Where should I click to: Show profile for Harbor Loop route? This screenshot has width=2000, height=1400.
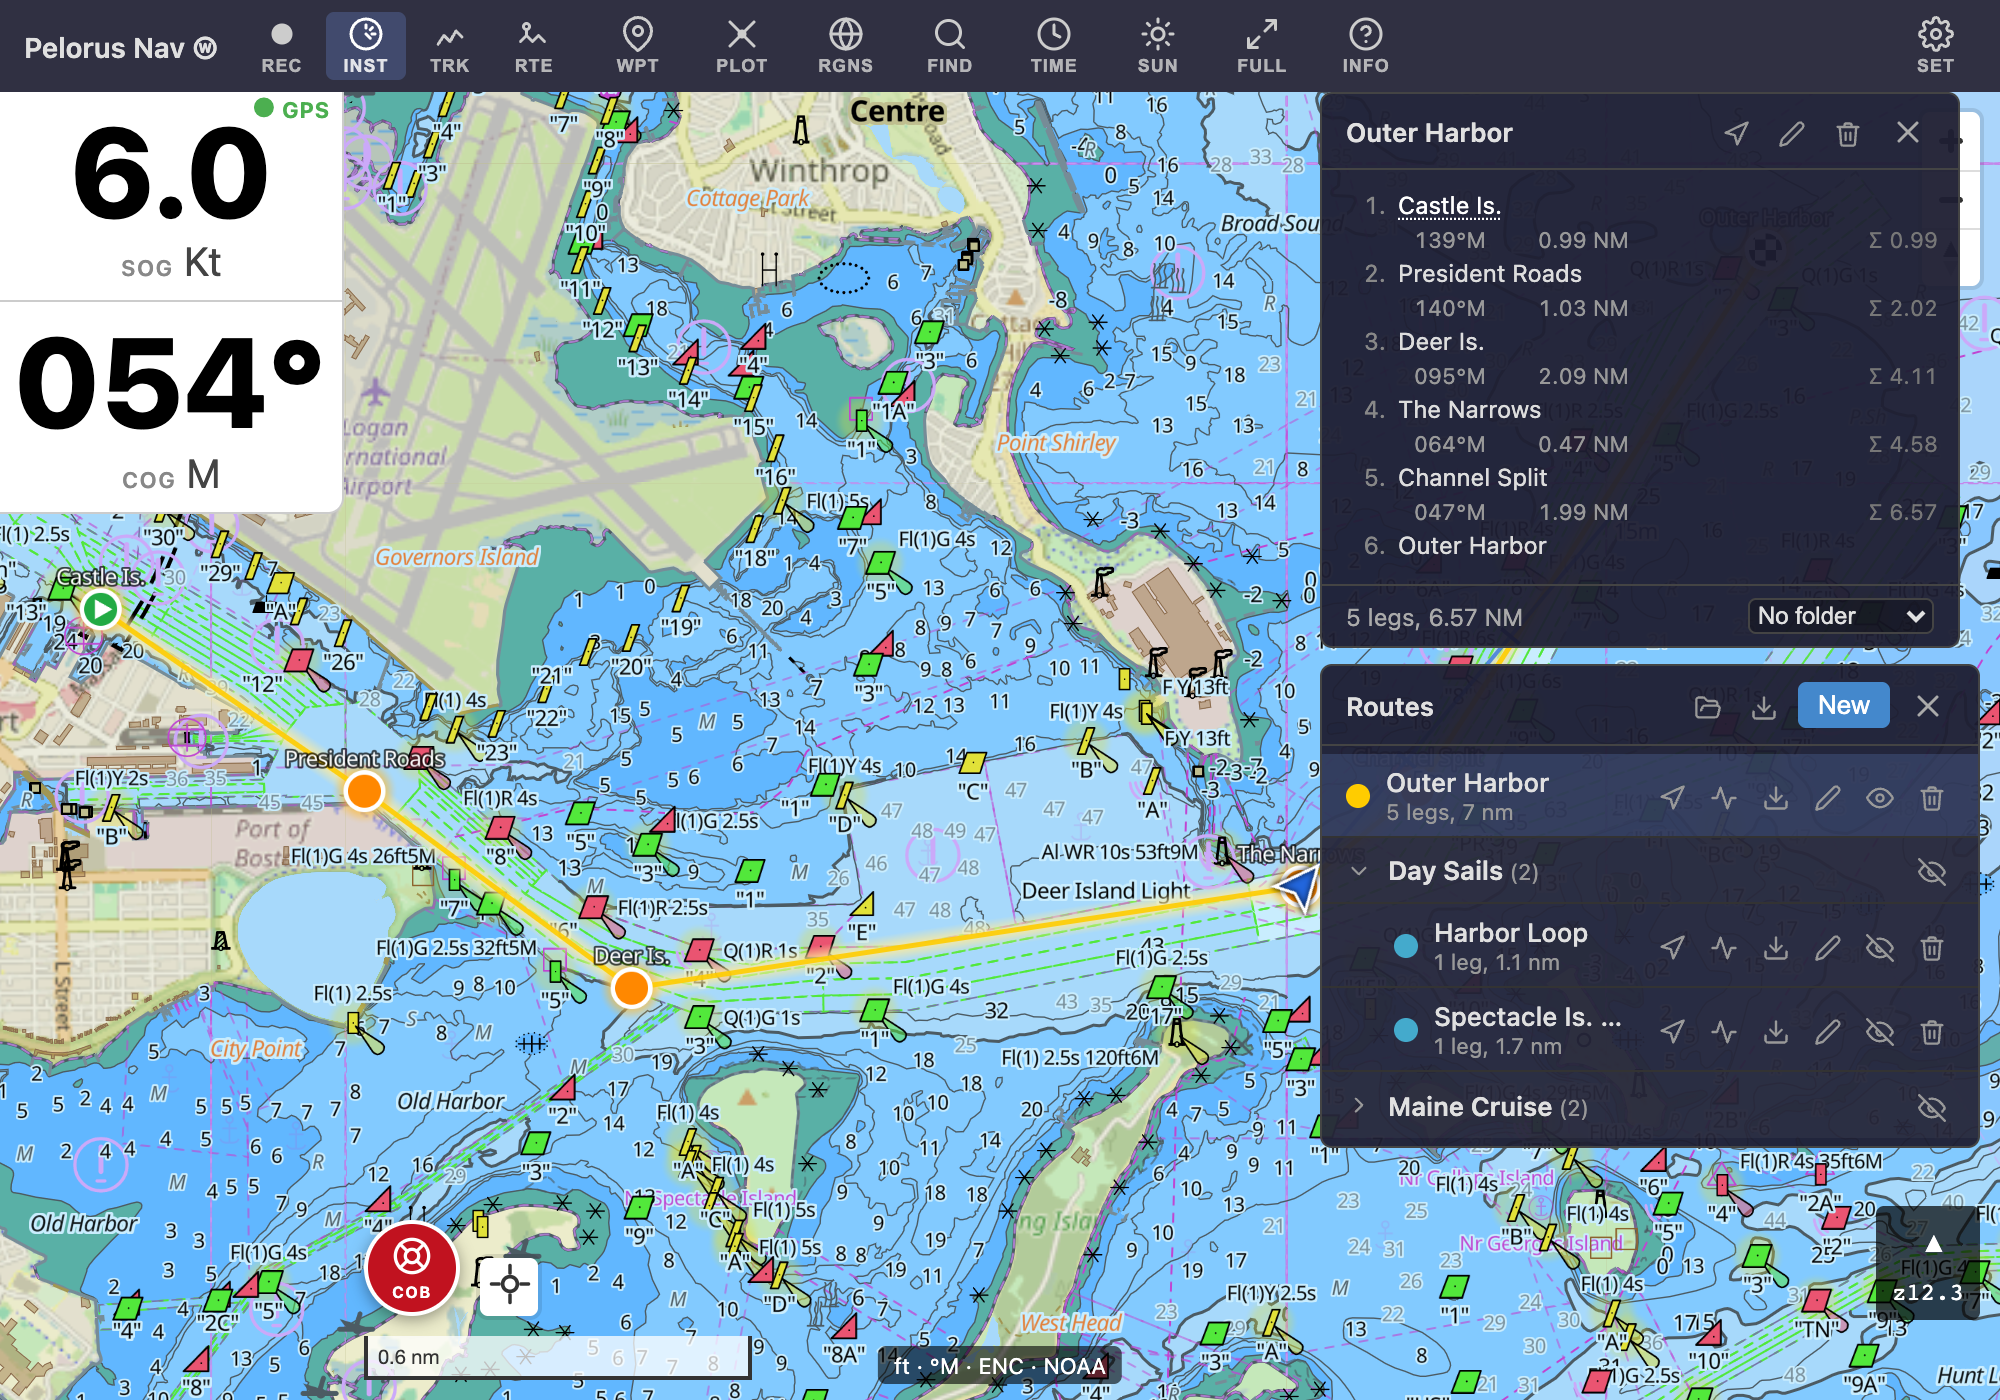[x=1724, y=948]
